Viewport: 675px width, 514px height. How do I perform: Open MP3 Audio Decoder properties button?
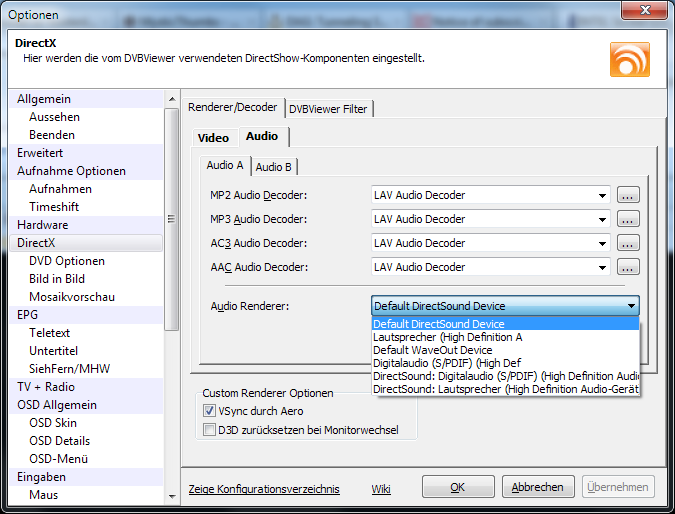(628, 219)
